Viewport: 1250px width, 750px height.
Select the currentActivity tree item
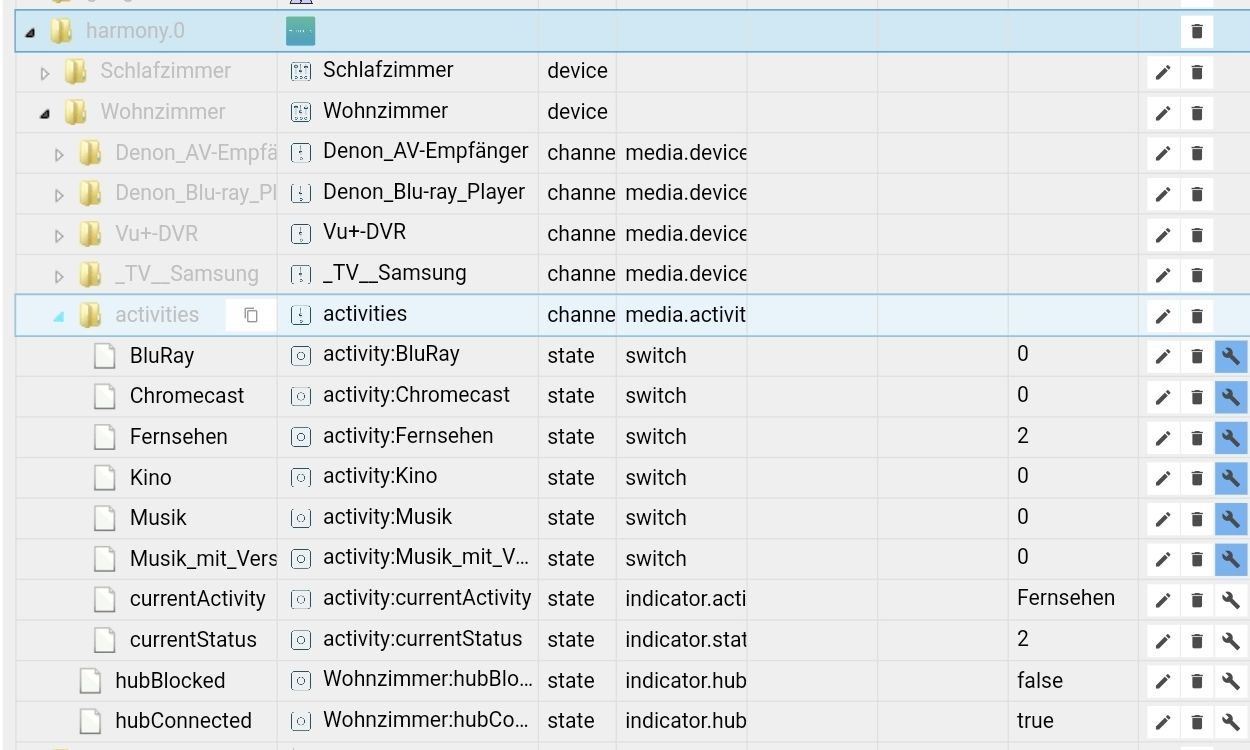coord(197,599)
